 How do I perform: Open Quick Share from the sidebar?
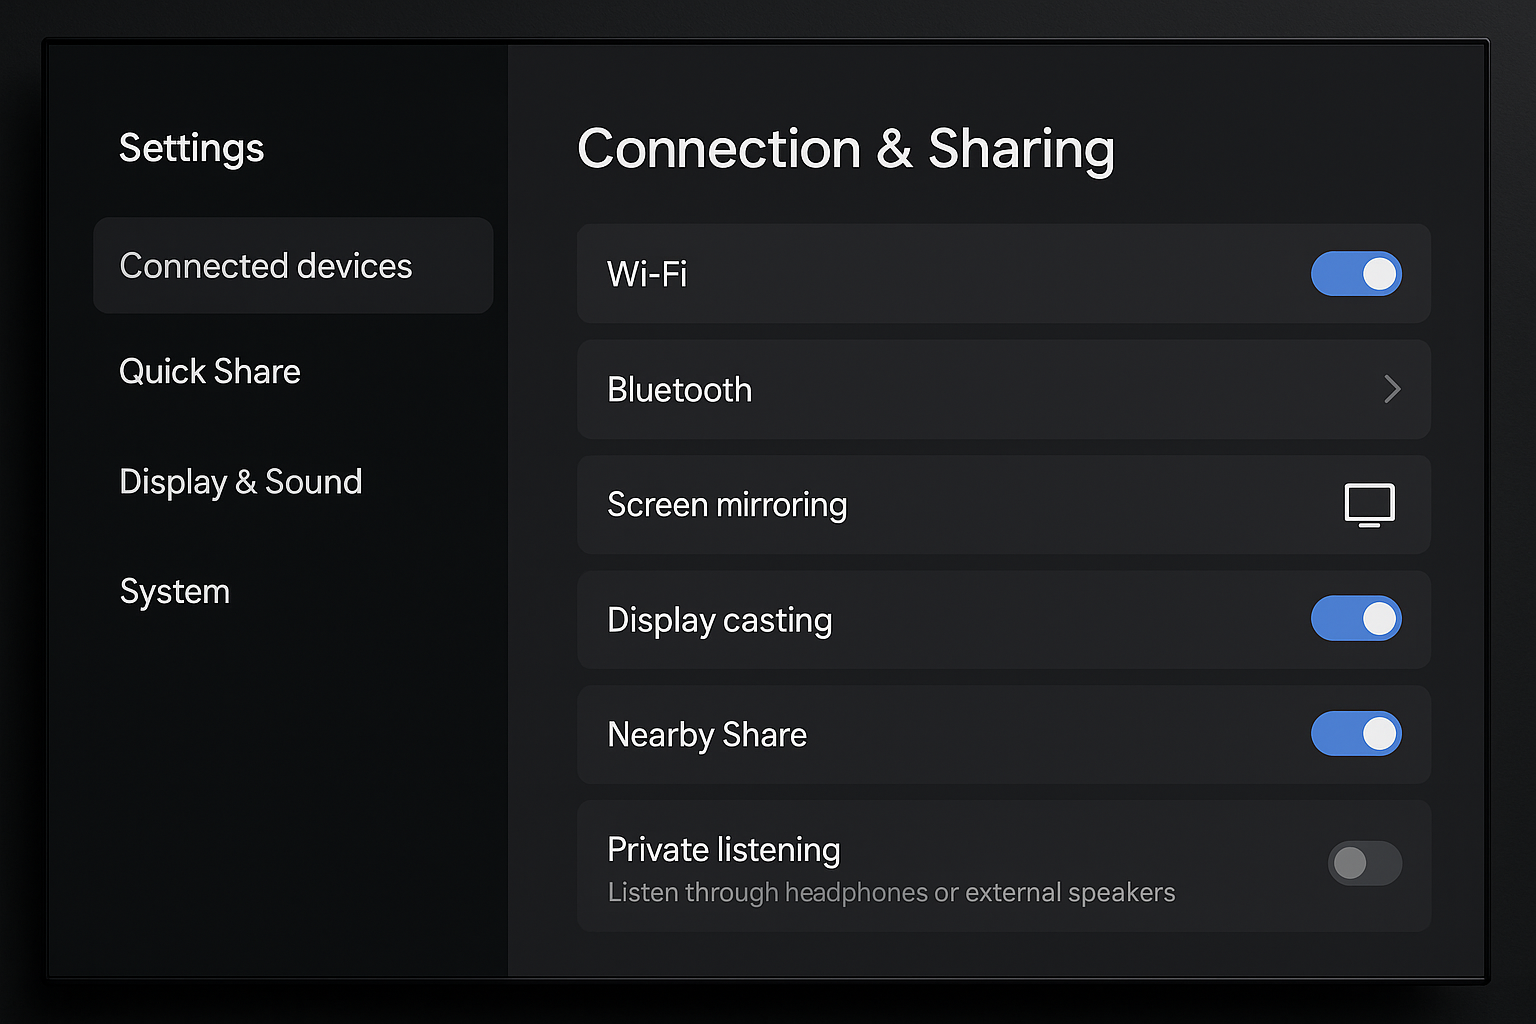tap(210, 371)
